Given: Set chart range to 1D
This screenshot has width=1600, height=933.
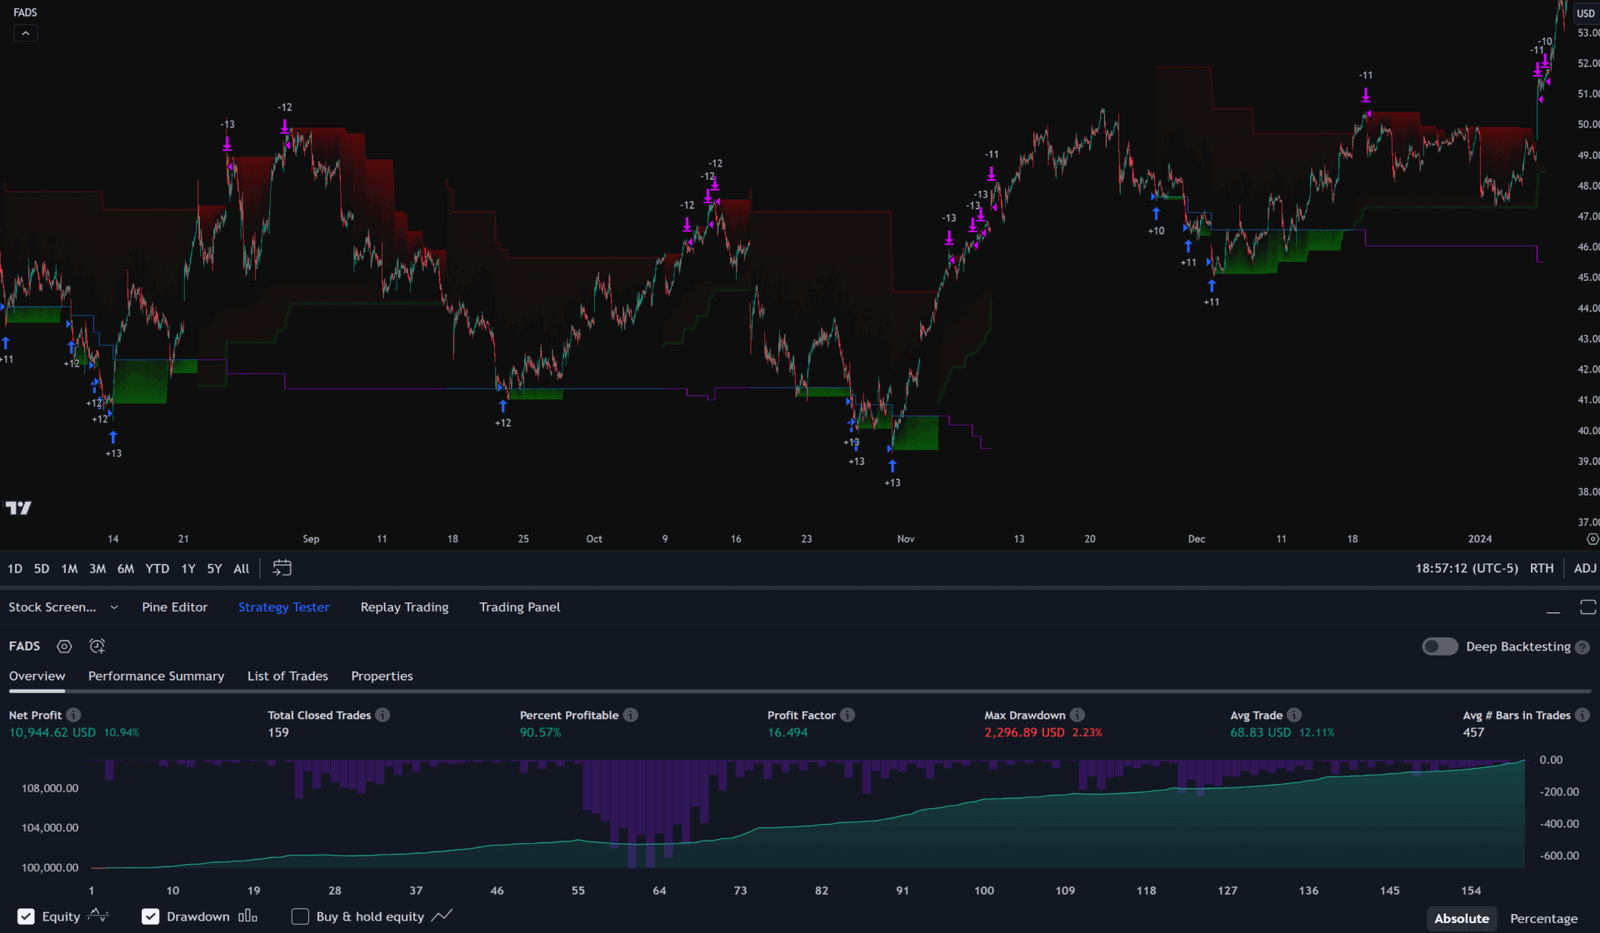Looking at the screenshot, I should coord(15,568).
